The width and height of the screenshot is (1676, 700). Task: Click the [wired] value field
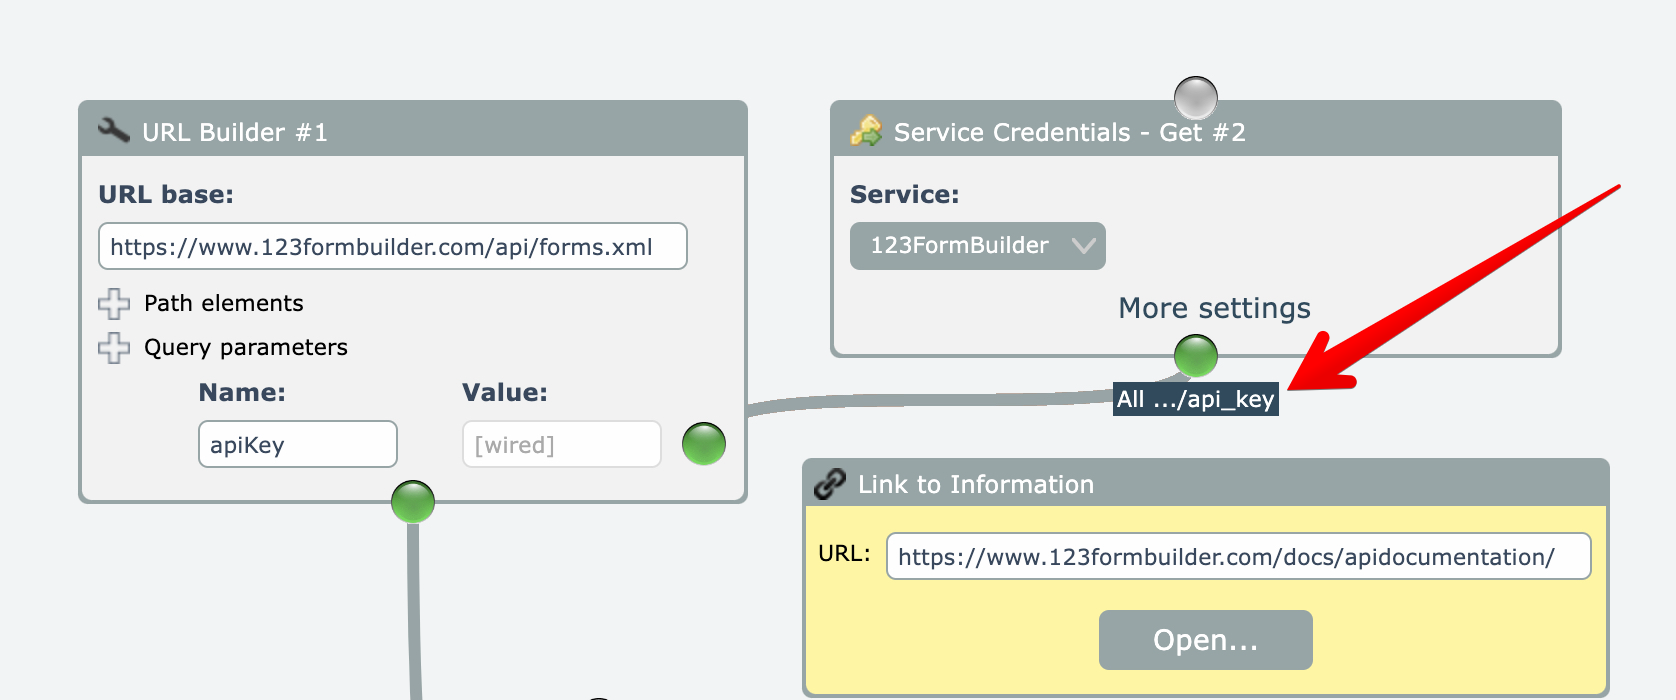coord(561,445)
